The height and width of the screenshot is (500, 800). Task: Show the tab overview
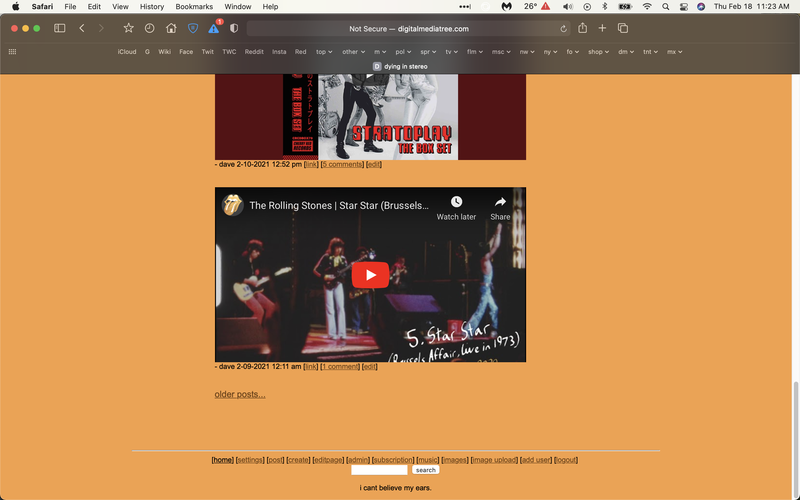click(623, 29)
